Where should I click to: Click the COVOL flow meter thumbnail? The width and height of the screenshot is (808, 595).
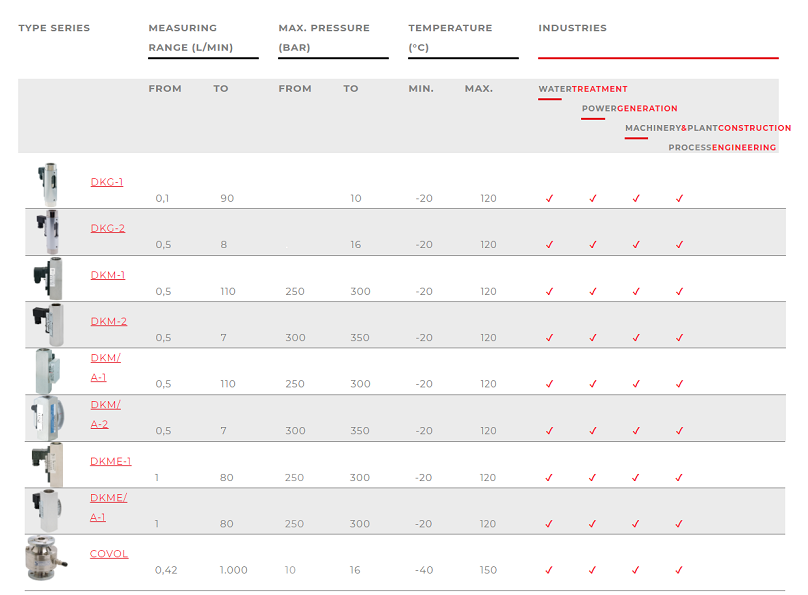tap(47, 558)
